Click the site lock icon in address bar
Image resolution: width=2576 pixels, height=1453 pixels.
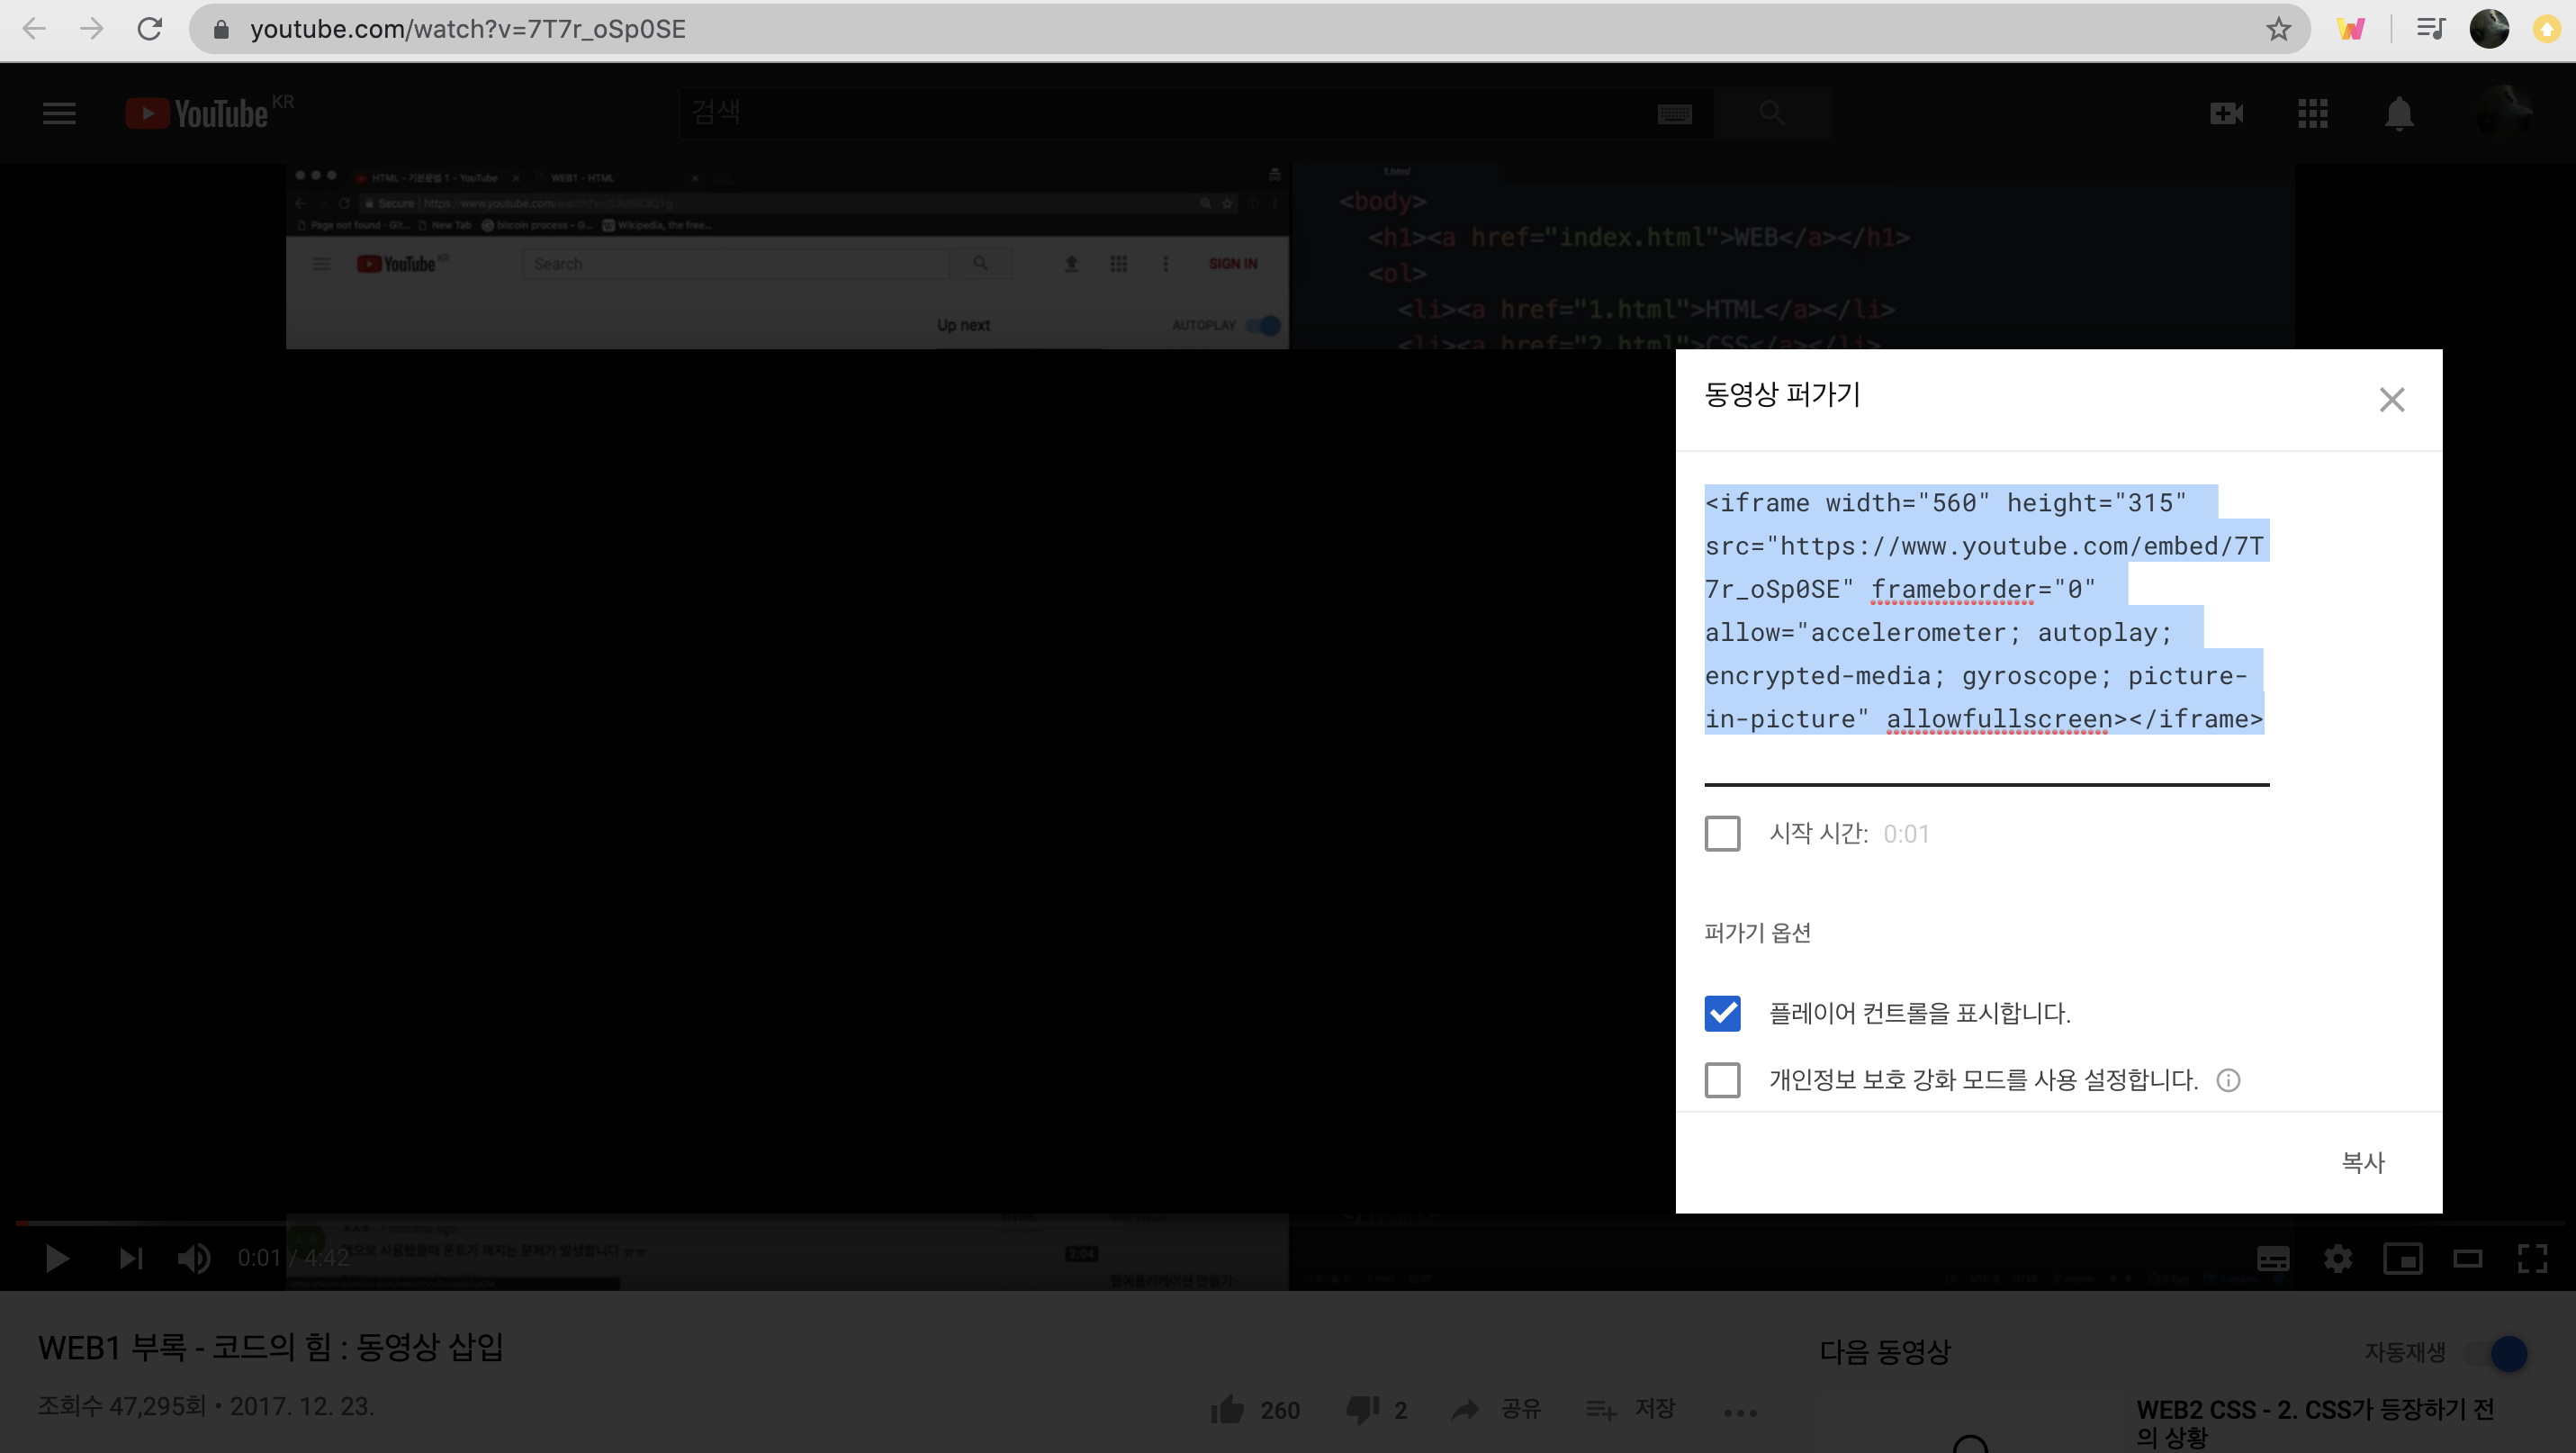pyautogui.click(x=222, y=29)
